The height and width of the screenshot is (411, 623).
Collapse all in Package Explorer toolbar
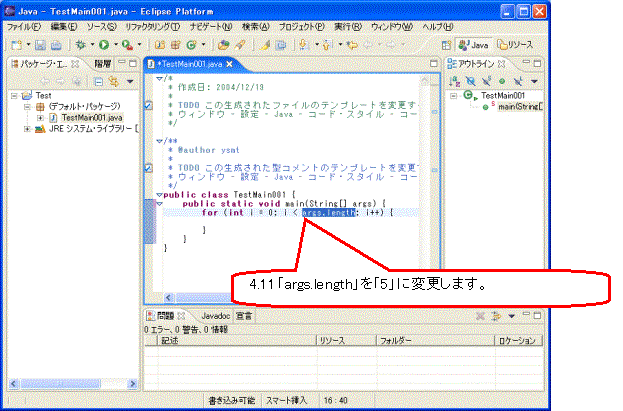click(x=98, y=82)
